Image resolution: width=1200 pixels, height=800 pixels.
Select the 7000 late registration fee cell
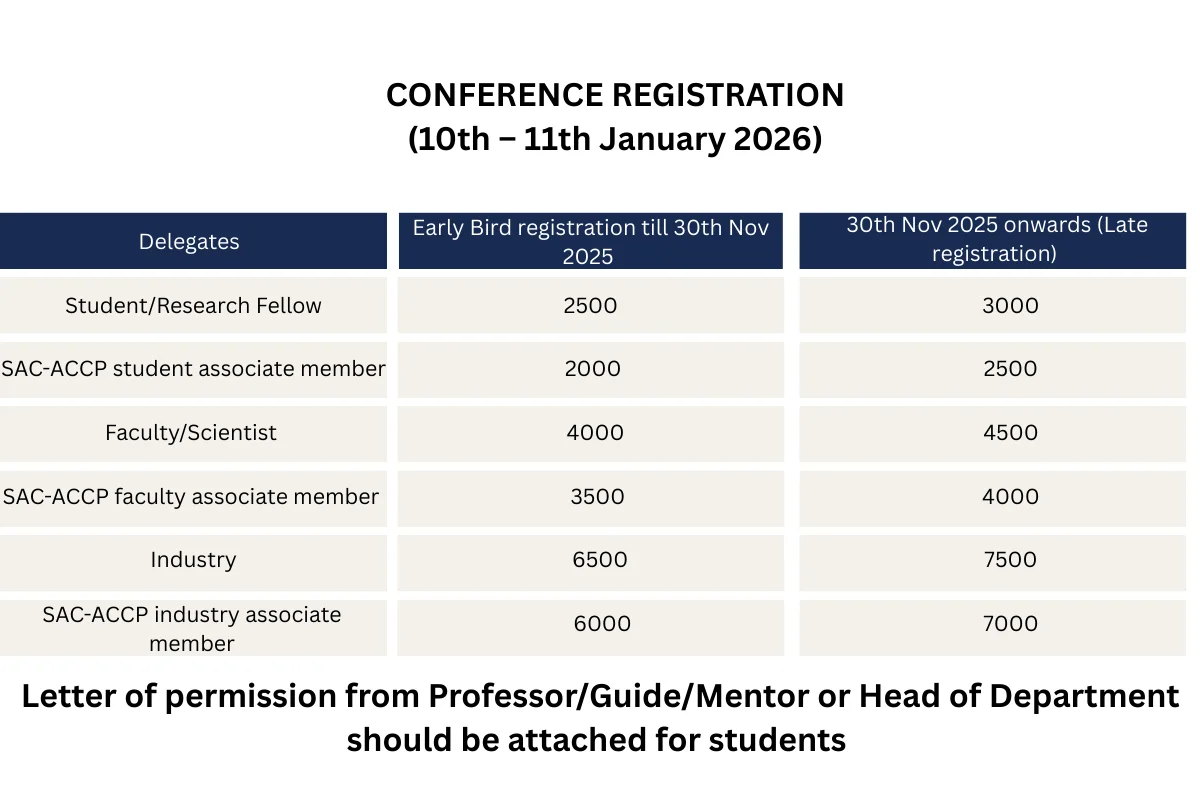click(x=1010, y=624)
